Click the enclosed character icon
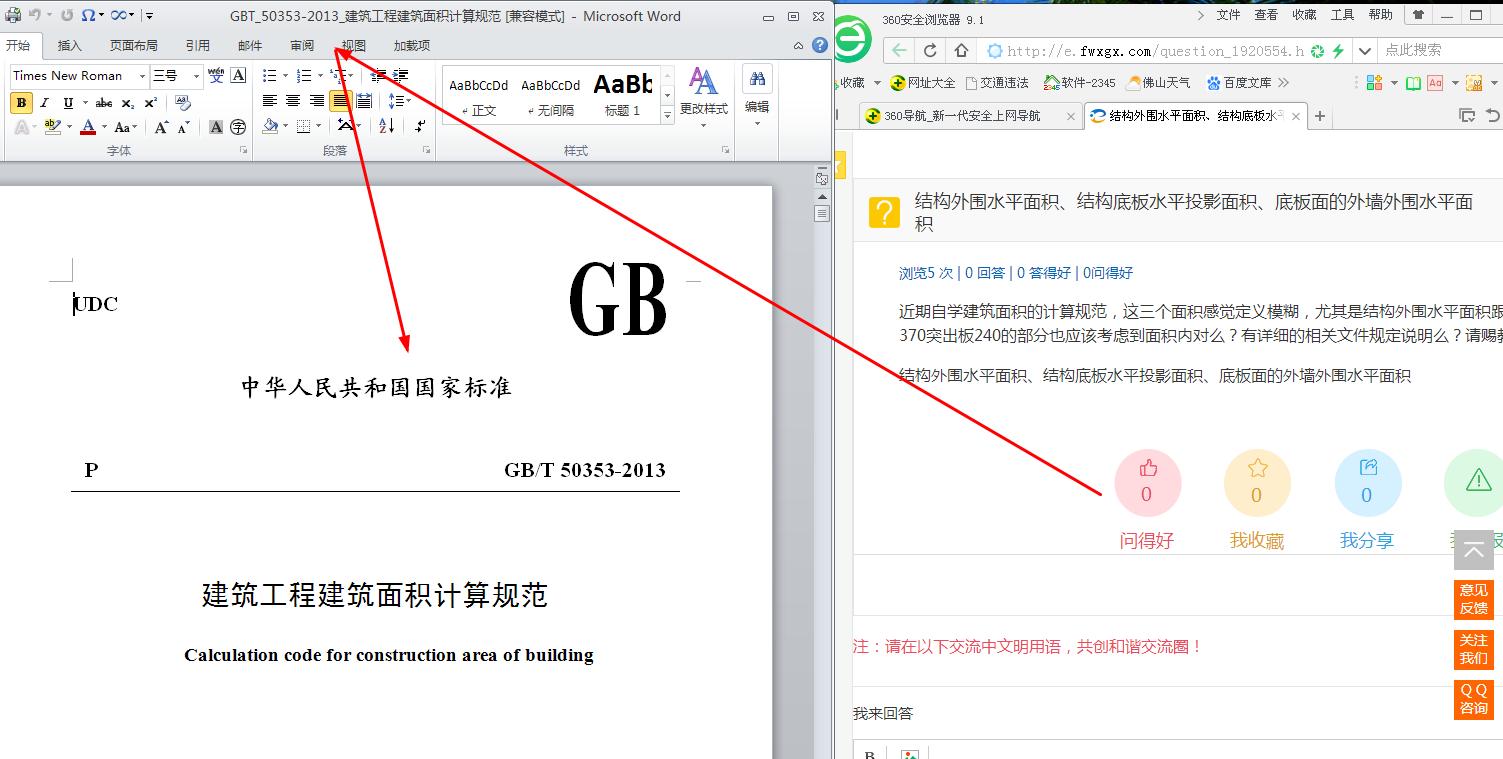The width and height of the screenshot is (1503, 759). coord(238,127)
